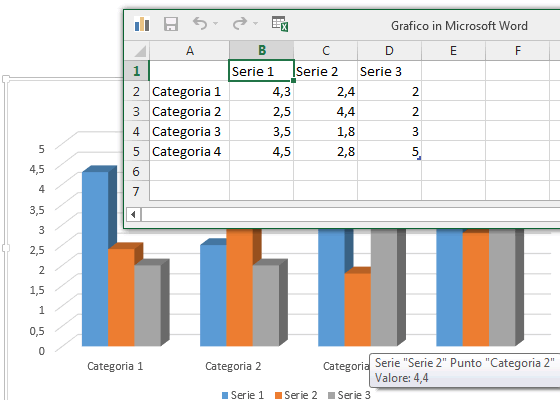Image resolution: width=560 pixels, height=400 pixels.
Task: Click the orange Serie 2 legend entry
Action: [x=296, y=395]
